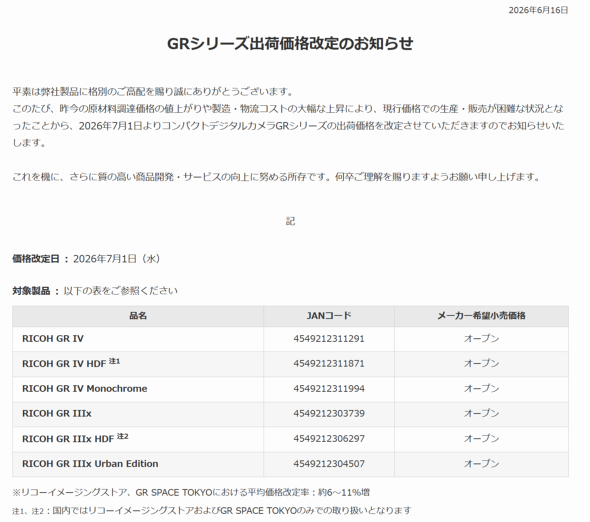Click オープン in the GR IV HDF row
This screenshot has height=522, width=590.
pyautogui.click(x=481, y=364)
